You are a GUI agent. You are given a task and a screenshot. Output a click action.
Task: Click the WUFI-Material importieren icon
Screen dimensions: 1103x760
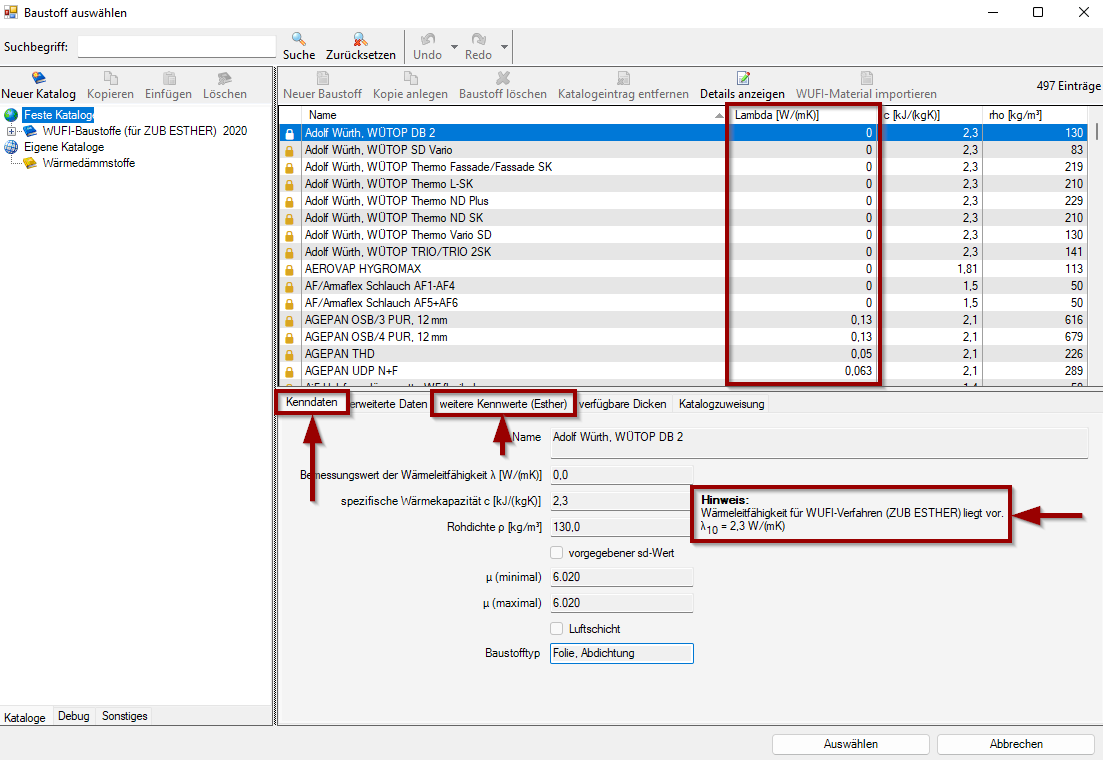click(x=866, y=79)
